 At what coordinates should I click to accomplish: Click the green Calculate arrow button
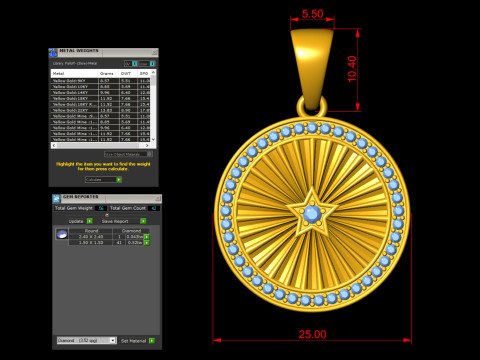pyautogui.click(x=119, y=180)
